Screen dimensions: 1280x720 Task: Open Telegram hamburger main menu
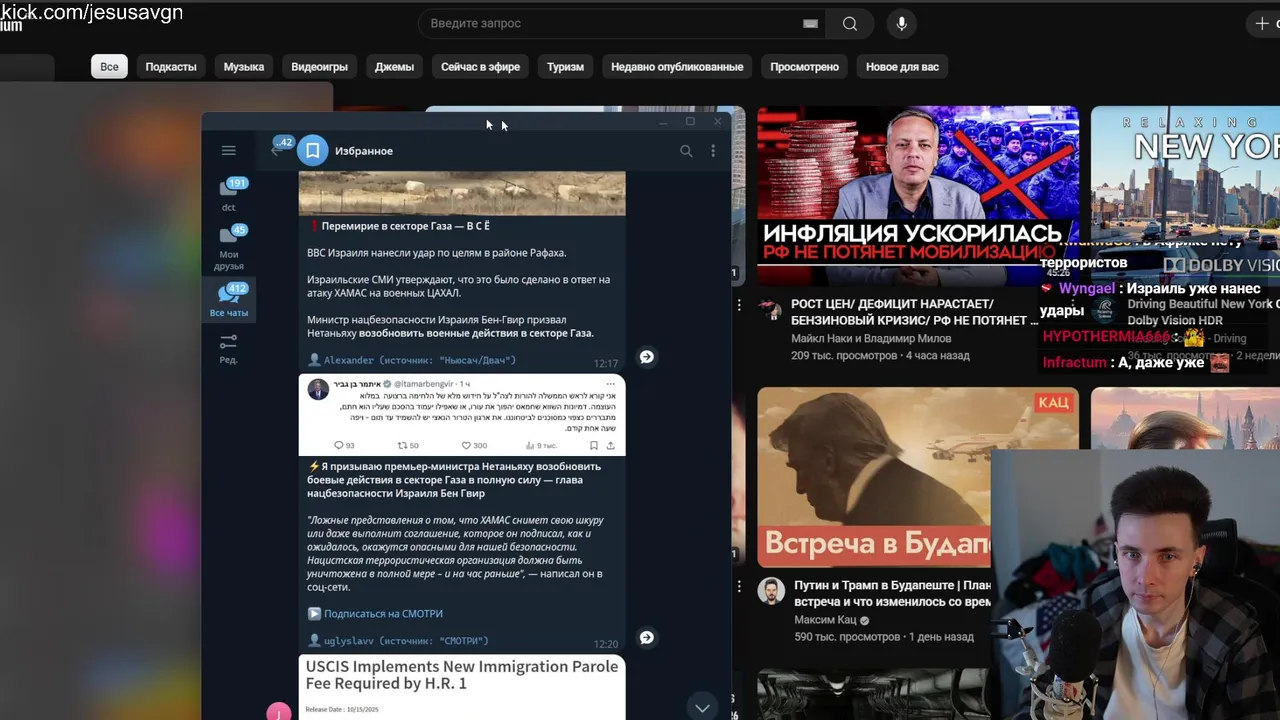coord(228,151)
